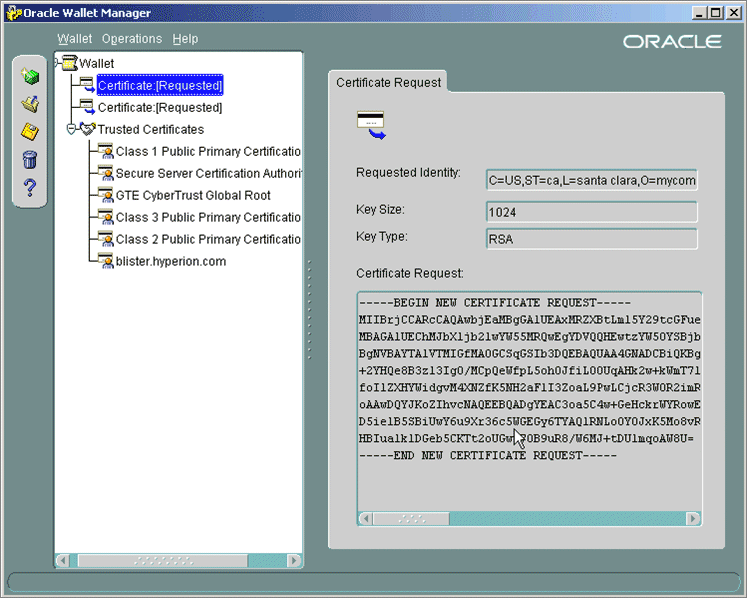This screenshot has height=598, width=747.
Task: Click the Requested Identity field
Action: pos(592,180)
